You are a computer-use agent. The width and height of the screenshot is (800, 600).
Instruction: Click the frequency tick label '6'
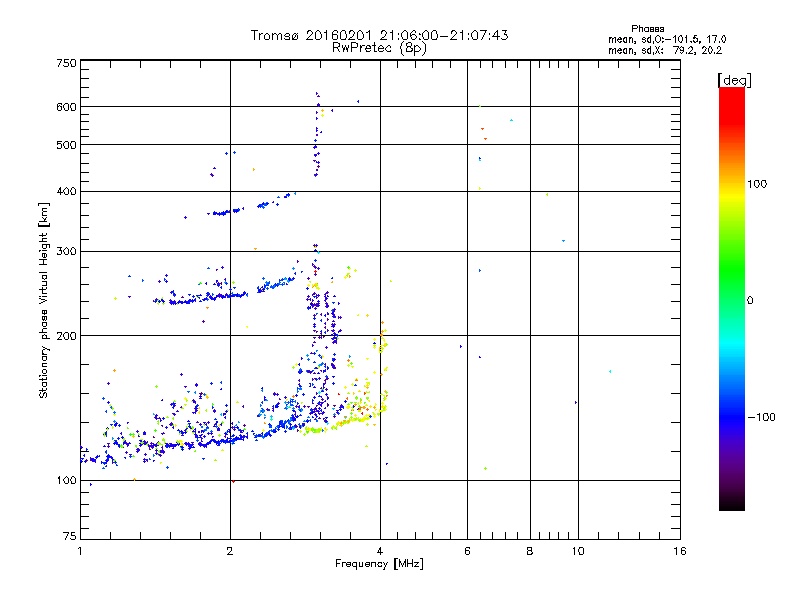pos(467,551)
